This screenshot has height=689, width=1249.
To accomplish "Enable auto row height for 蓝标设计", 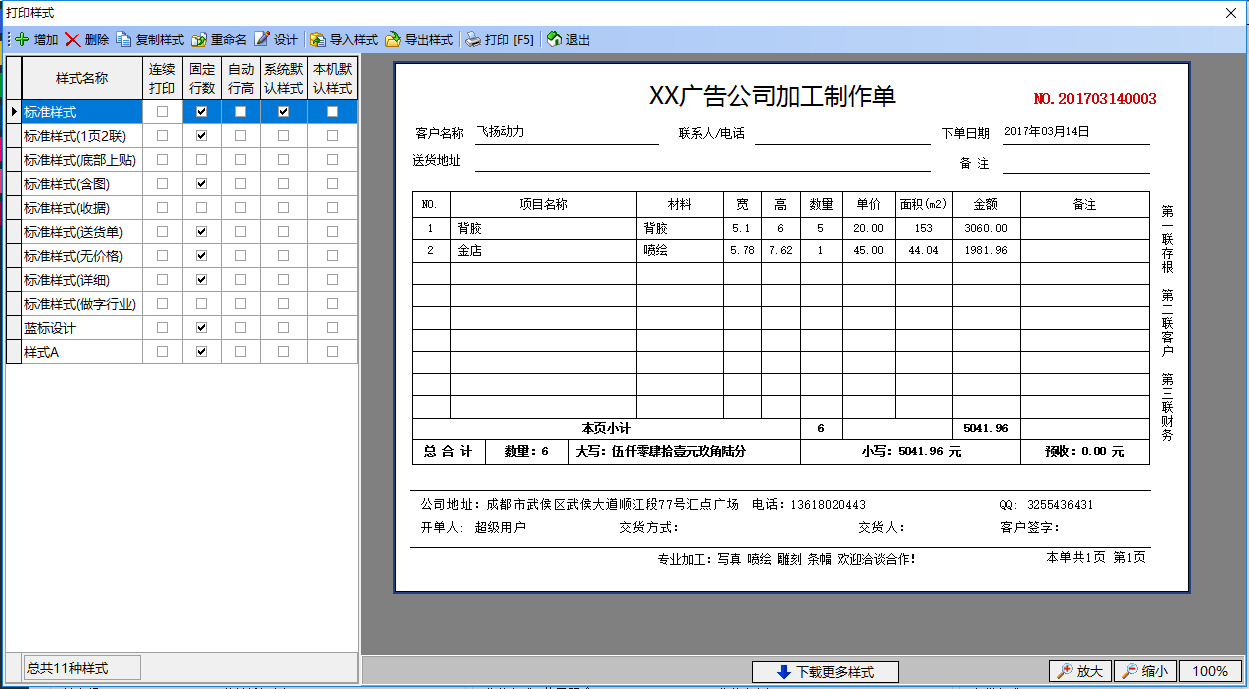I will [x=240, y=328].
